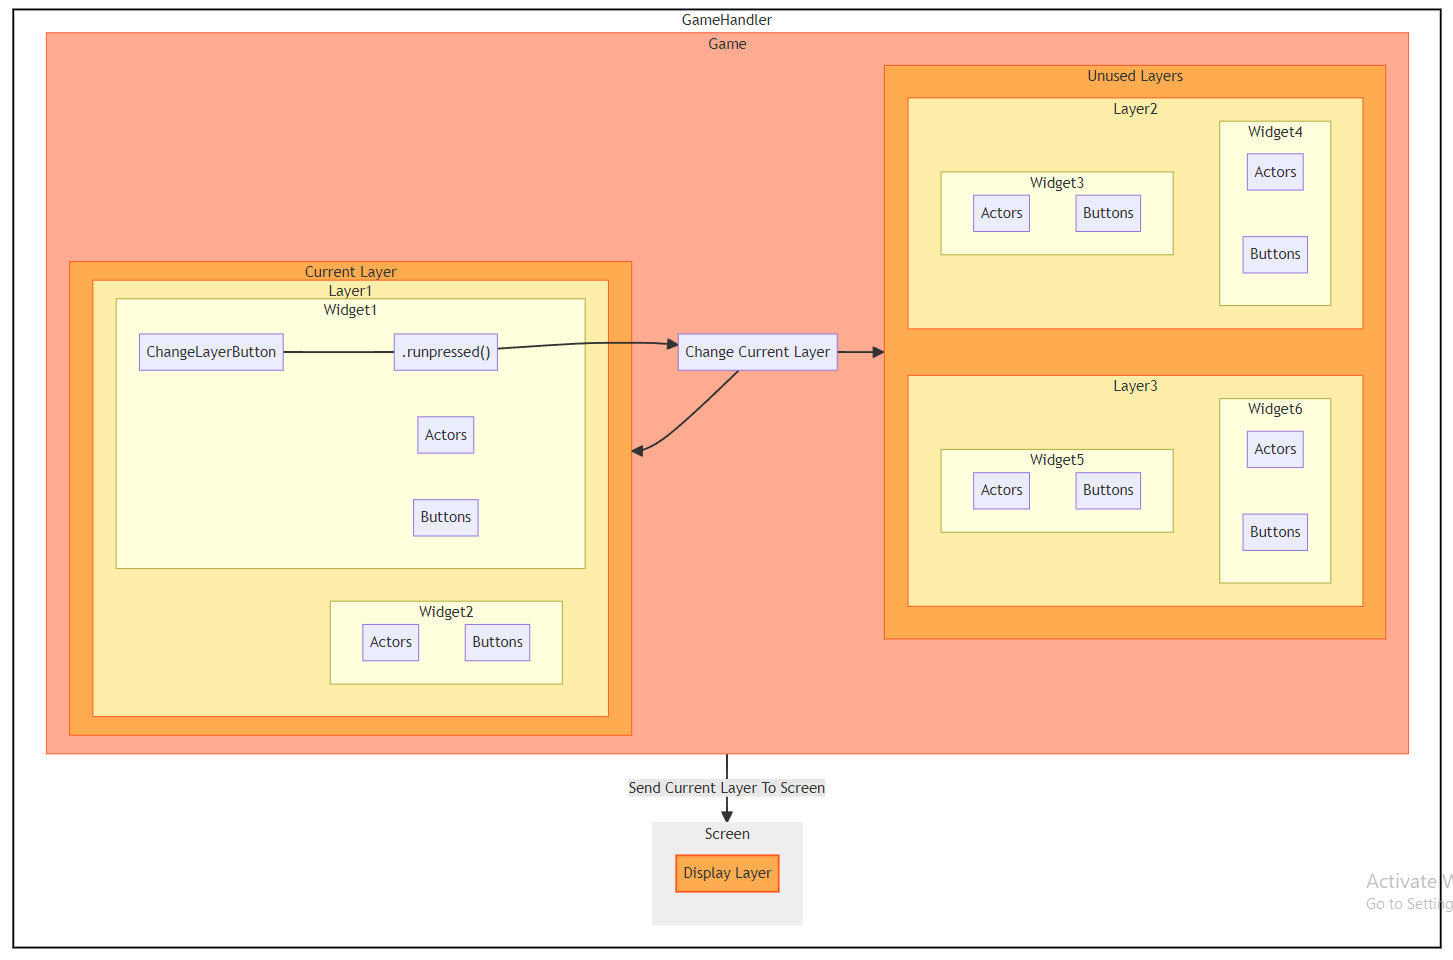Click the .runpressed() node
The height and width of the screenshot is (960, 1453).
tap(446, 352)
